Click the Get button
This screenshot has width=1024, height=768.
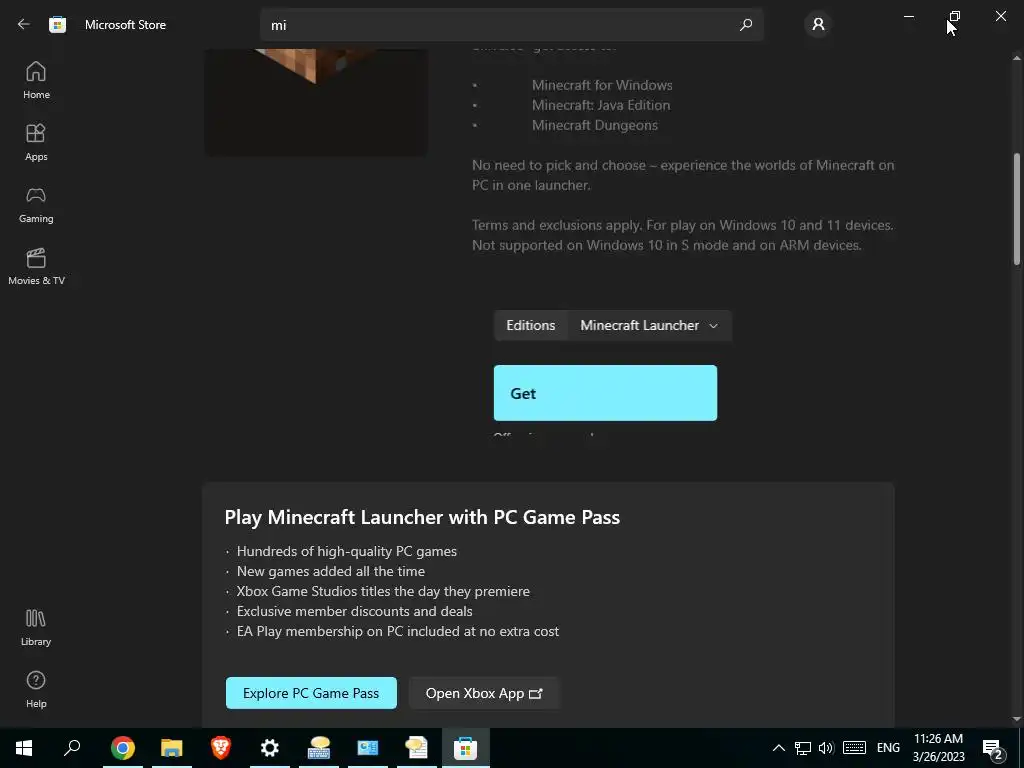(x=605, y=393)
